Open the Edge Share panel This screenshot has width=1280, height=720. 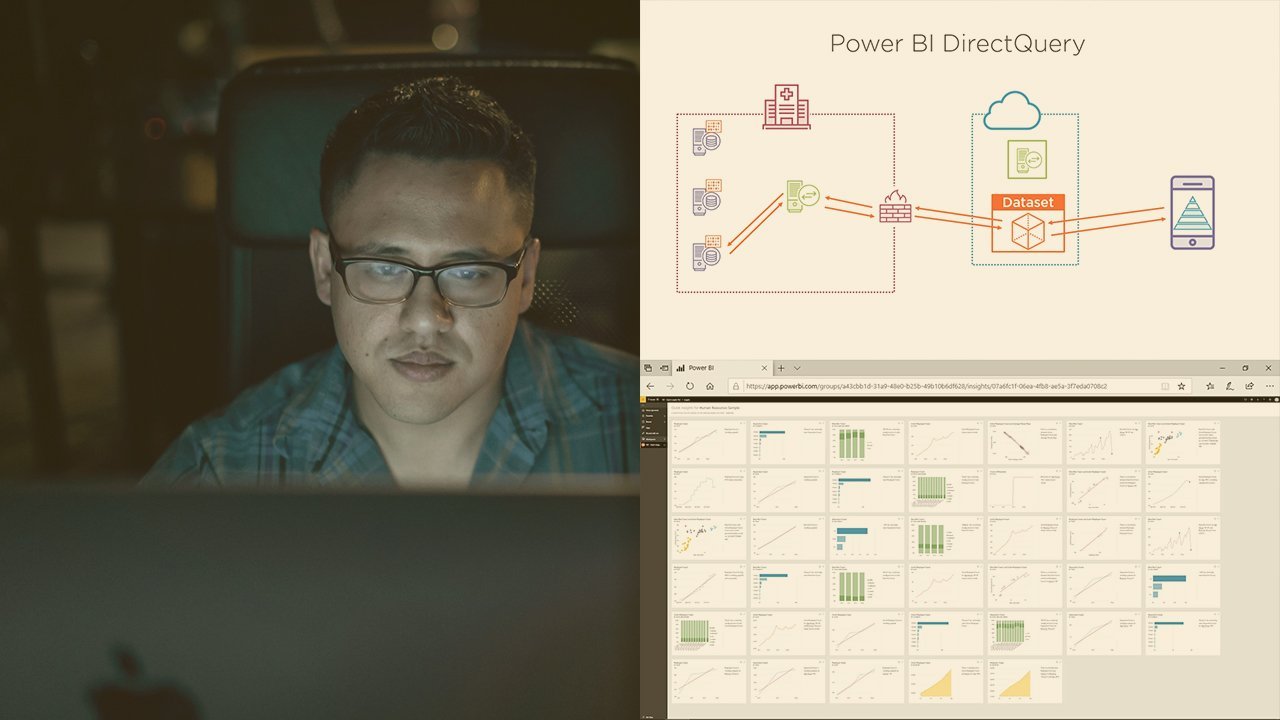1248,386
